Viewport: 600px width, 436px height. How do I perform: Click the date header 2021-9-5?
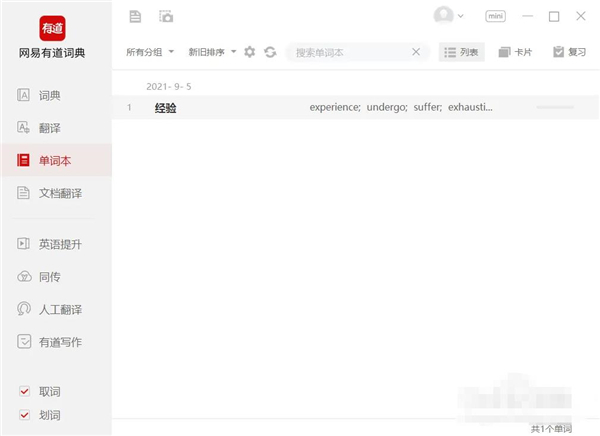click(169, 87)
